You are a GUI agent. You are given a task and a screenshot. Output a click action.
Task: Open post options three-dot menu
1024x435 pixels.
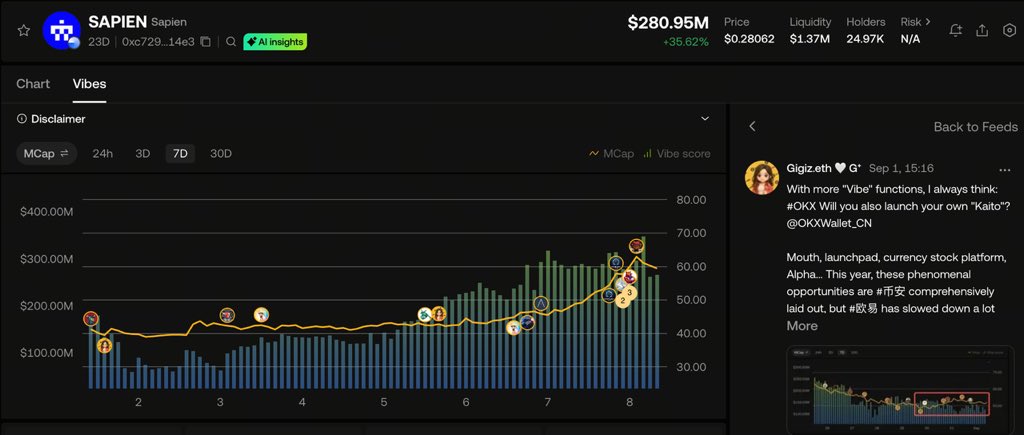[1004, 170]
